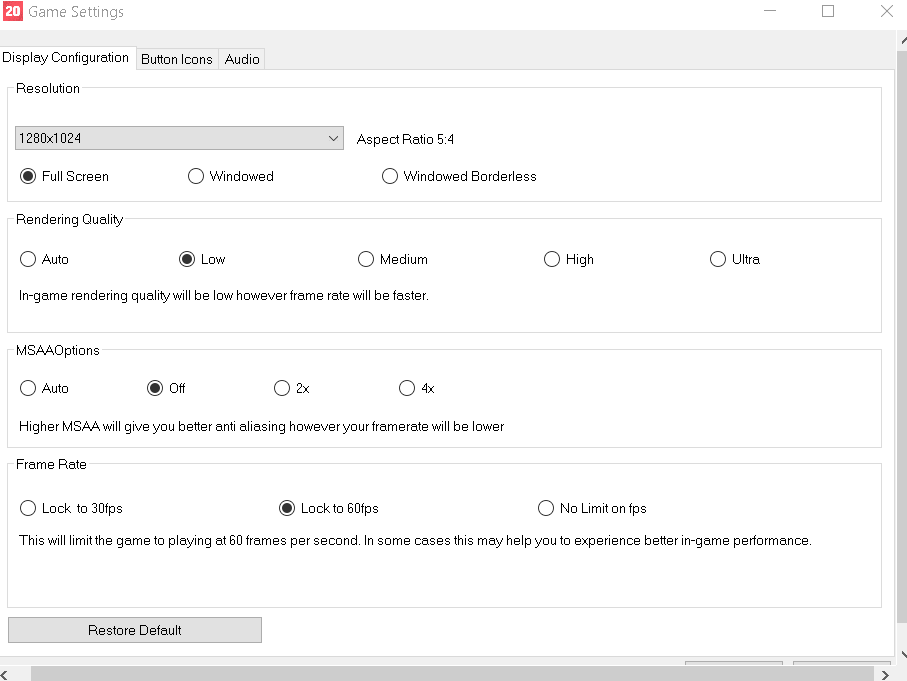Click the Restore Default button
Image resolution: width=907 pixels, height=681 pixels.
pos(135,630)
